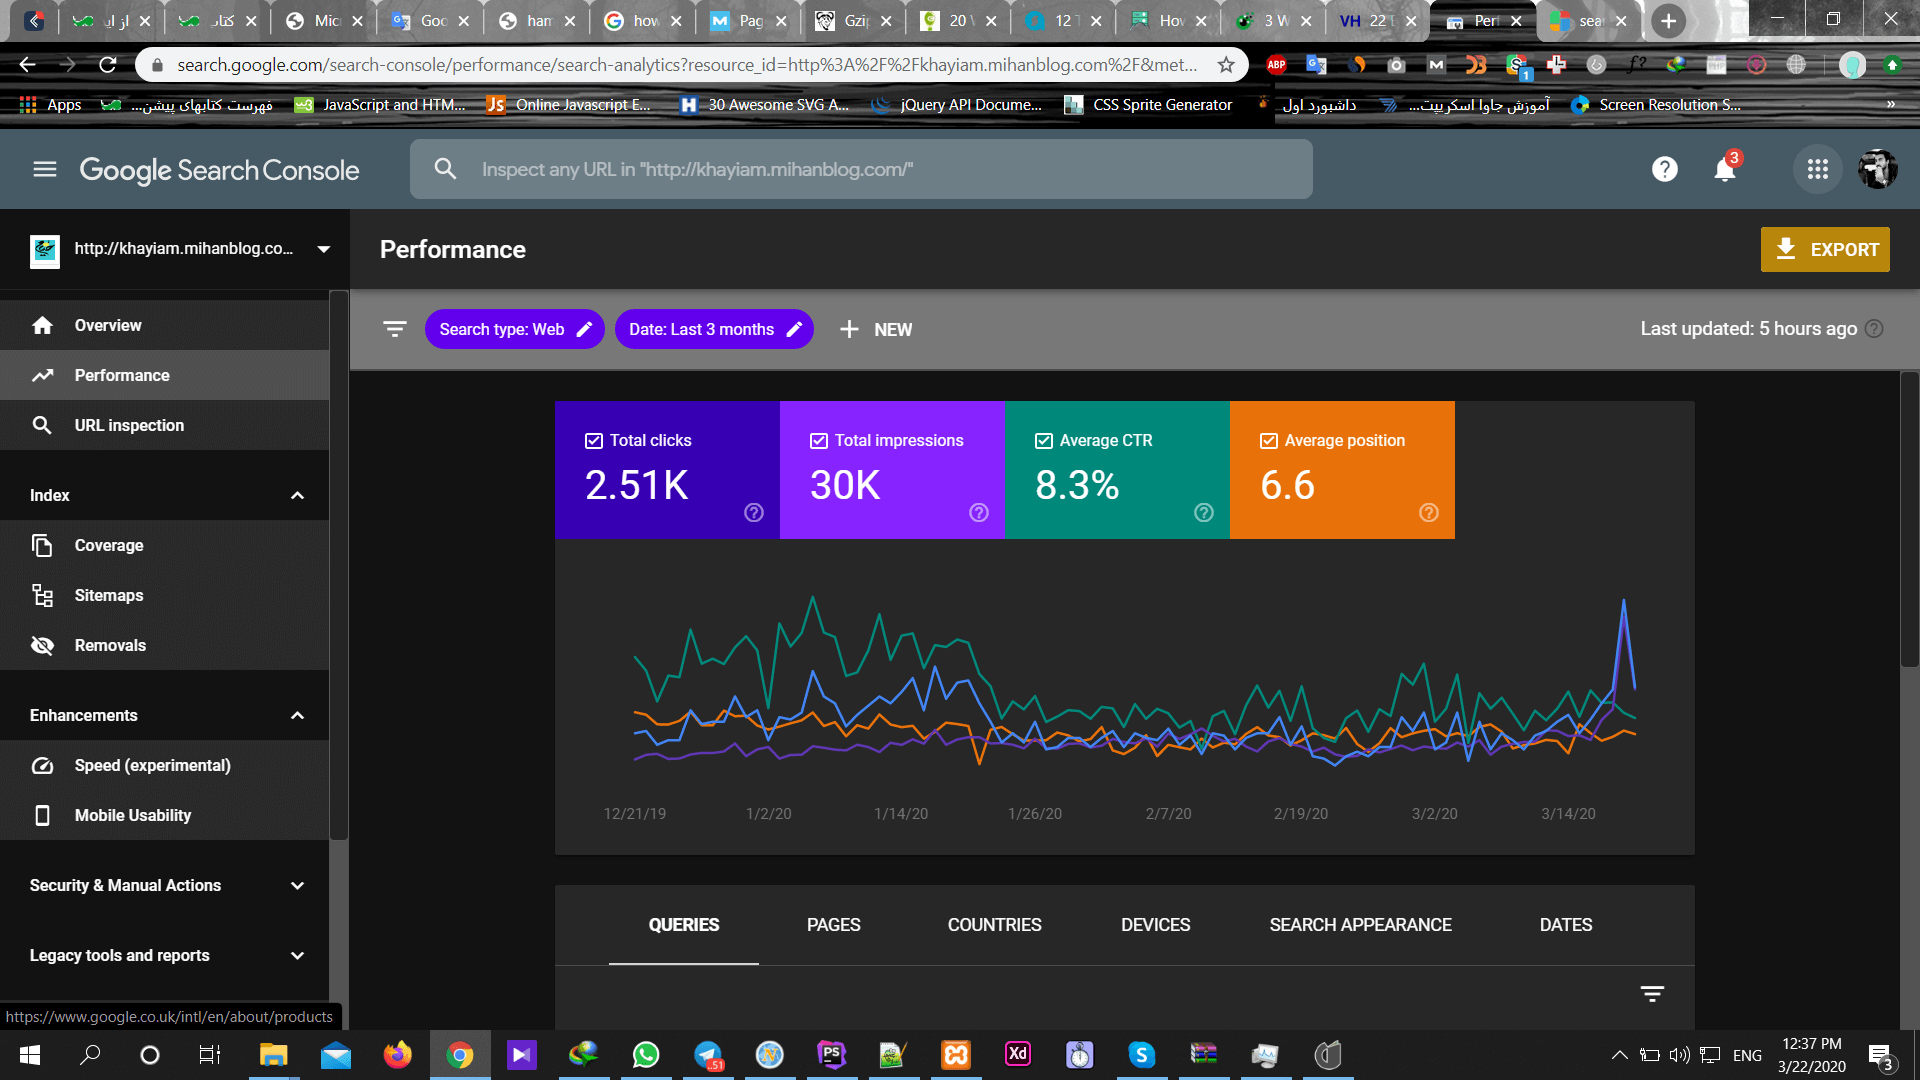Open the Search Console help icon
The image size is (1920, 1080).
(x=1664, y=169)
